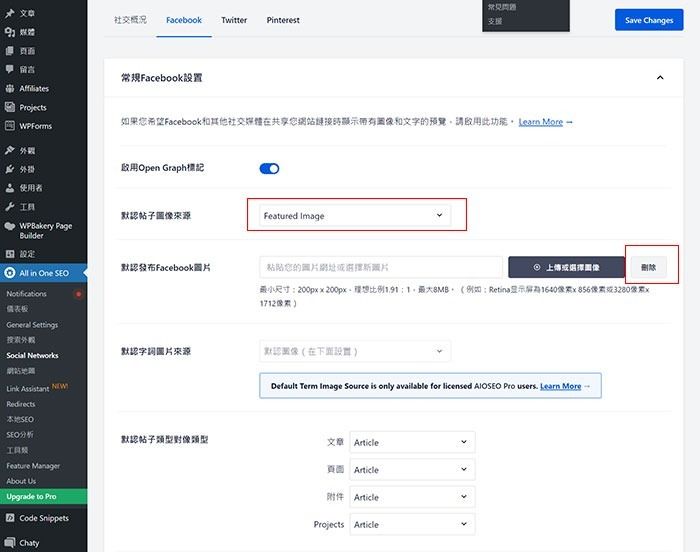The image size is (700, 552).
Task: Open Feature Manager in the AIOSEO submenu
Action: 33,466
